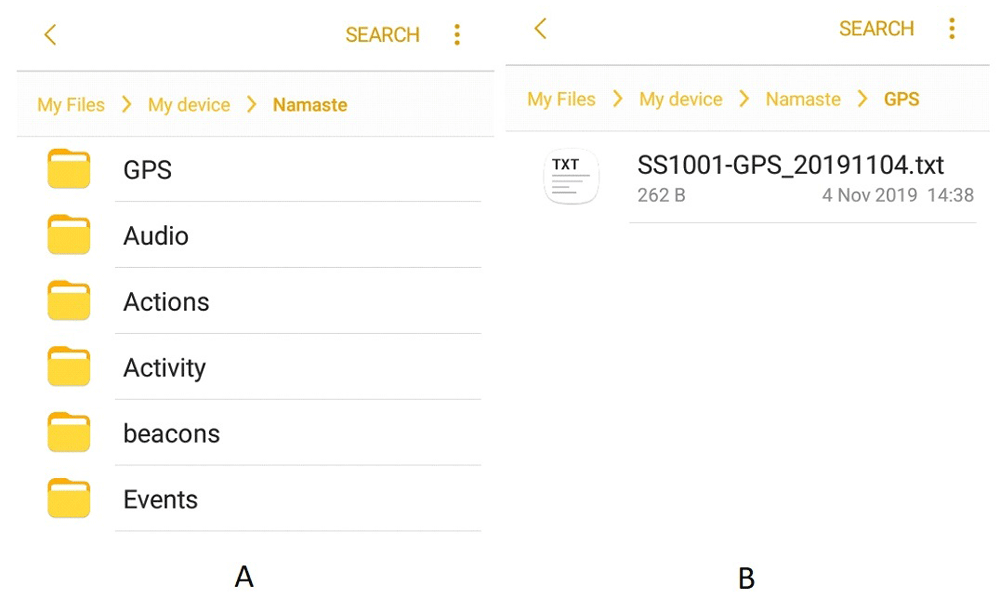
Task: Open the three-dot menu in panel A
Action: pos(457,35)
